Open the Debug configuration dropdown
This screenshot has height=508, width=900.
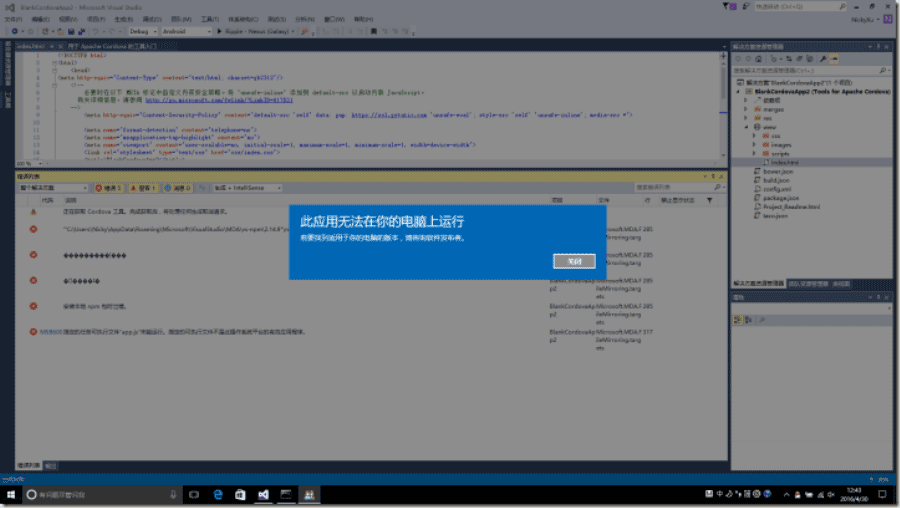point(143,32)
